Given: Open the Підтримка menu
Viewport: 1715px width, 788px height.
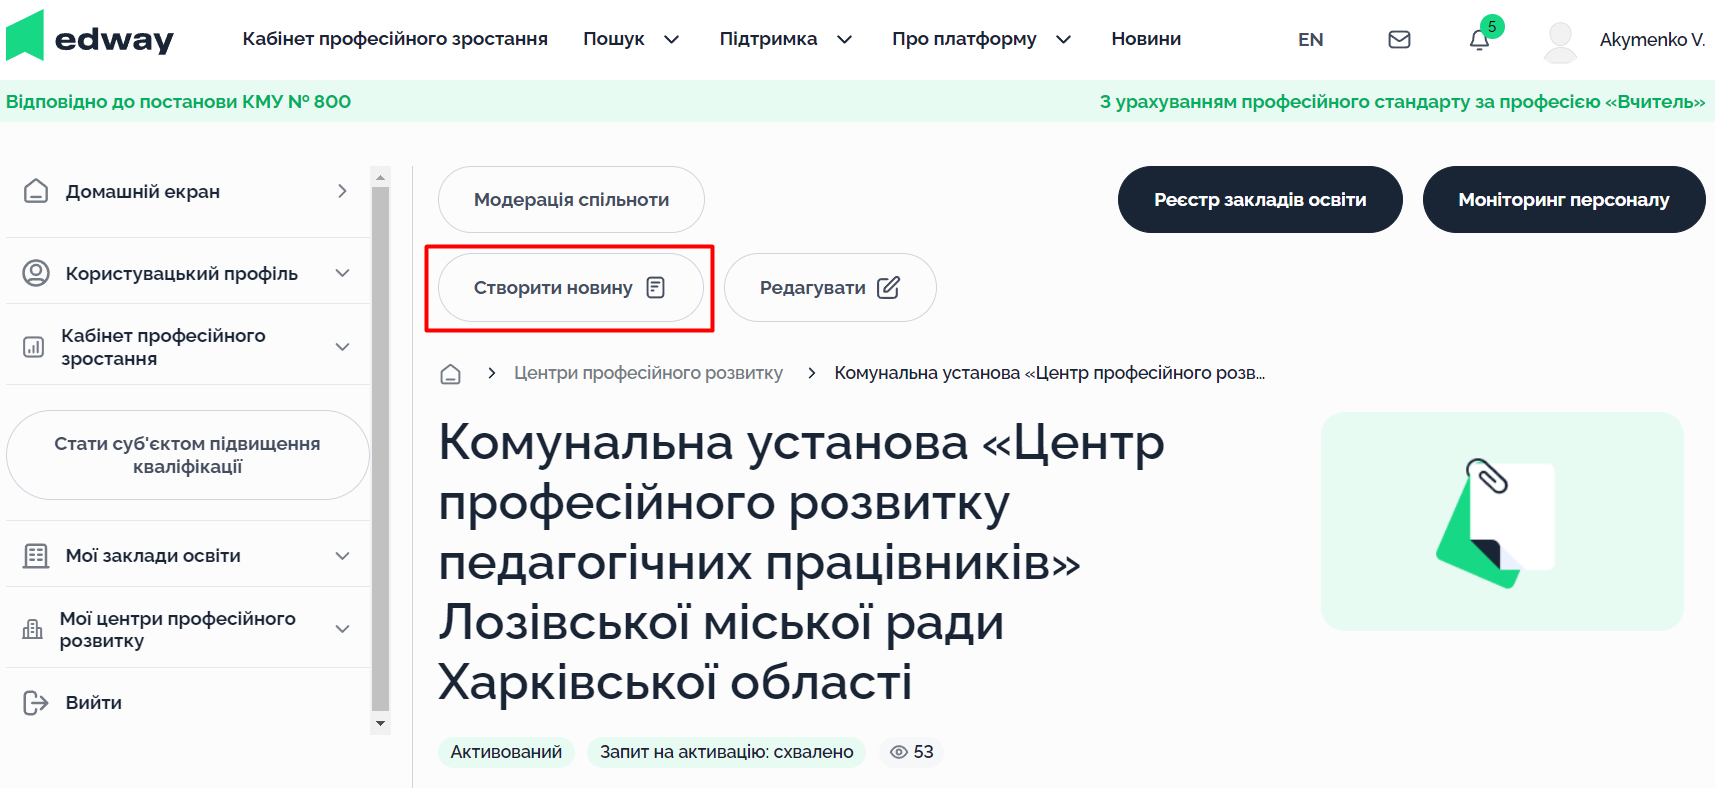Looking at the screenshot, I should [x=768, y=39].
